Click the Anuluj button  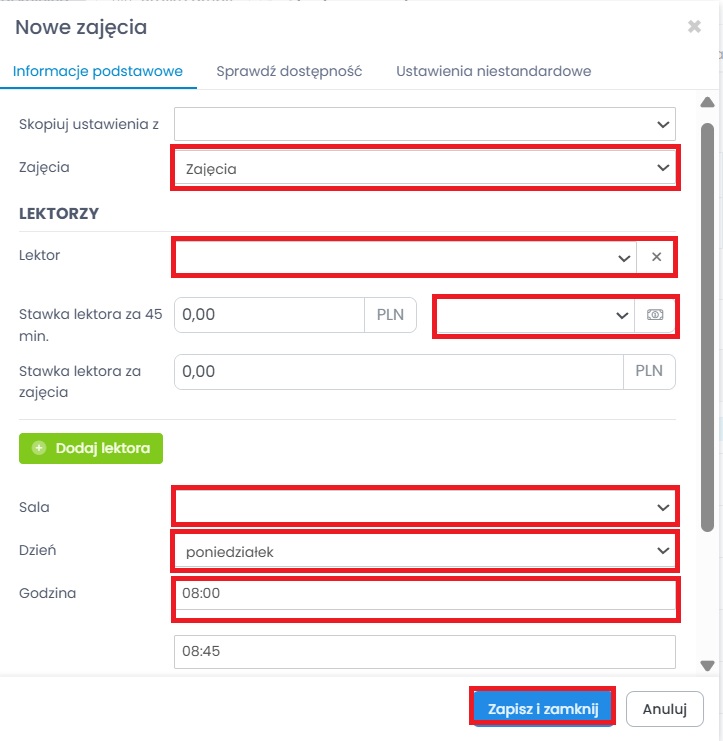pyautogui.click(x=664, y=709)
